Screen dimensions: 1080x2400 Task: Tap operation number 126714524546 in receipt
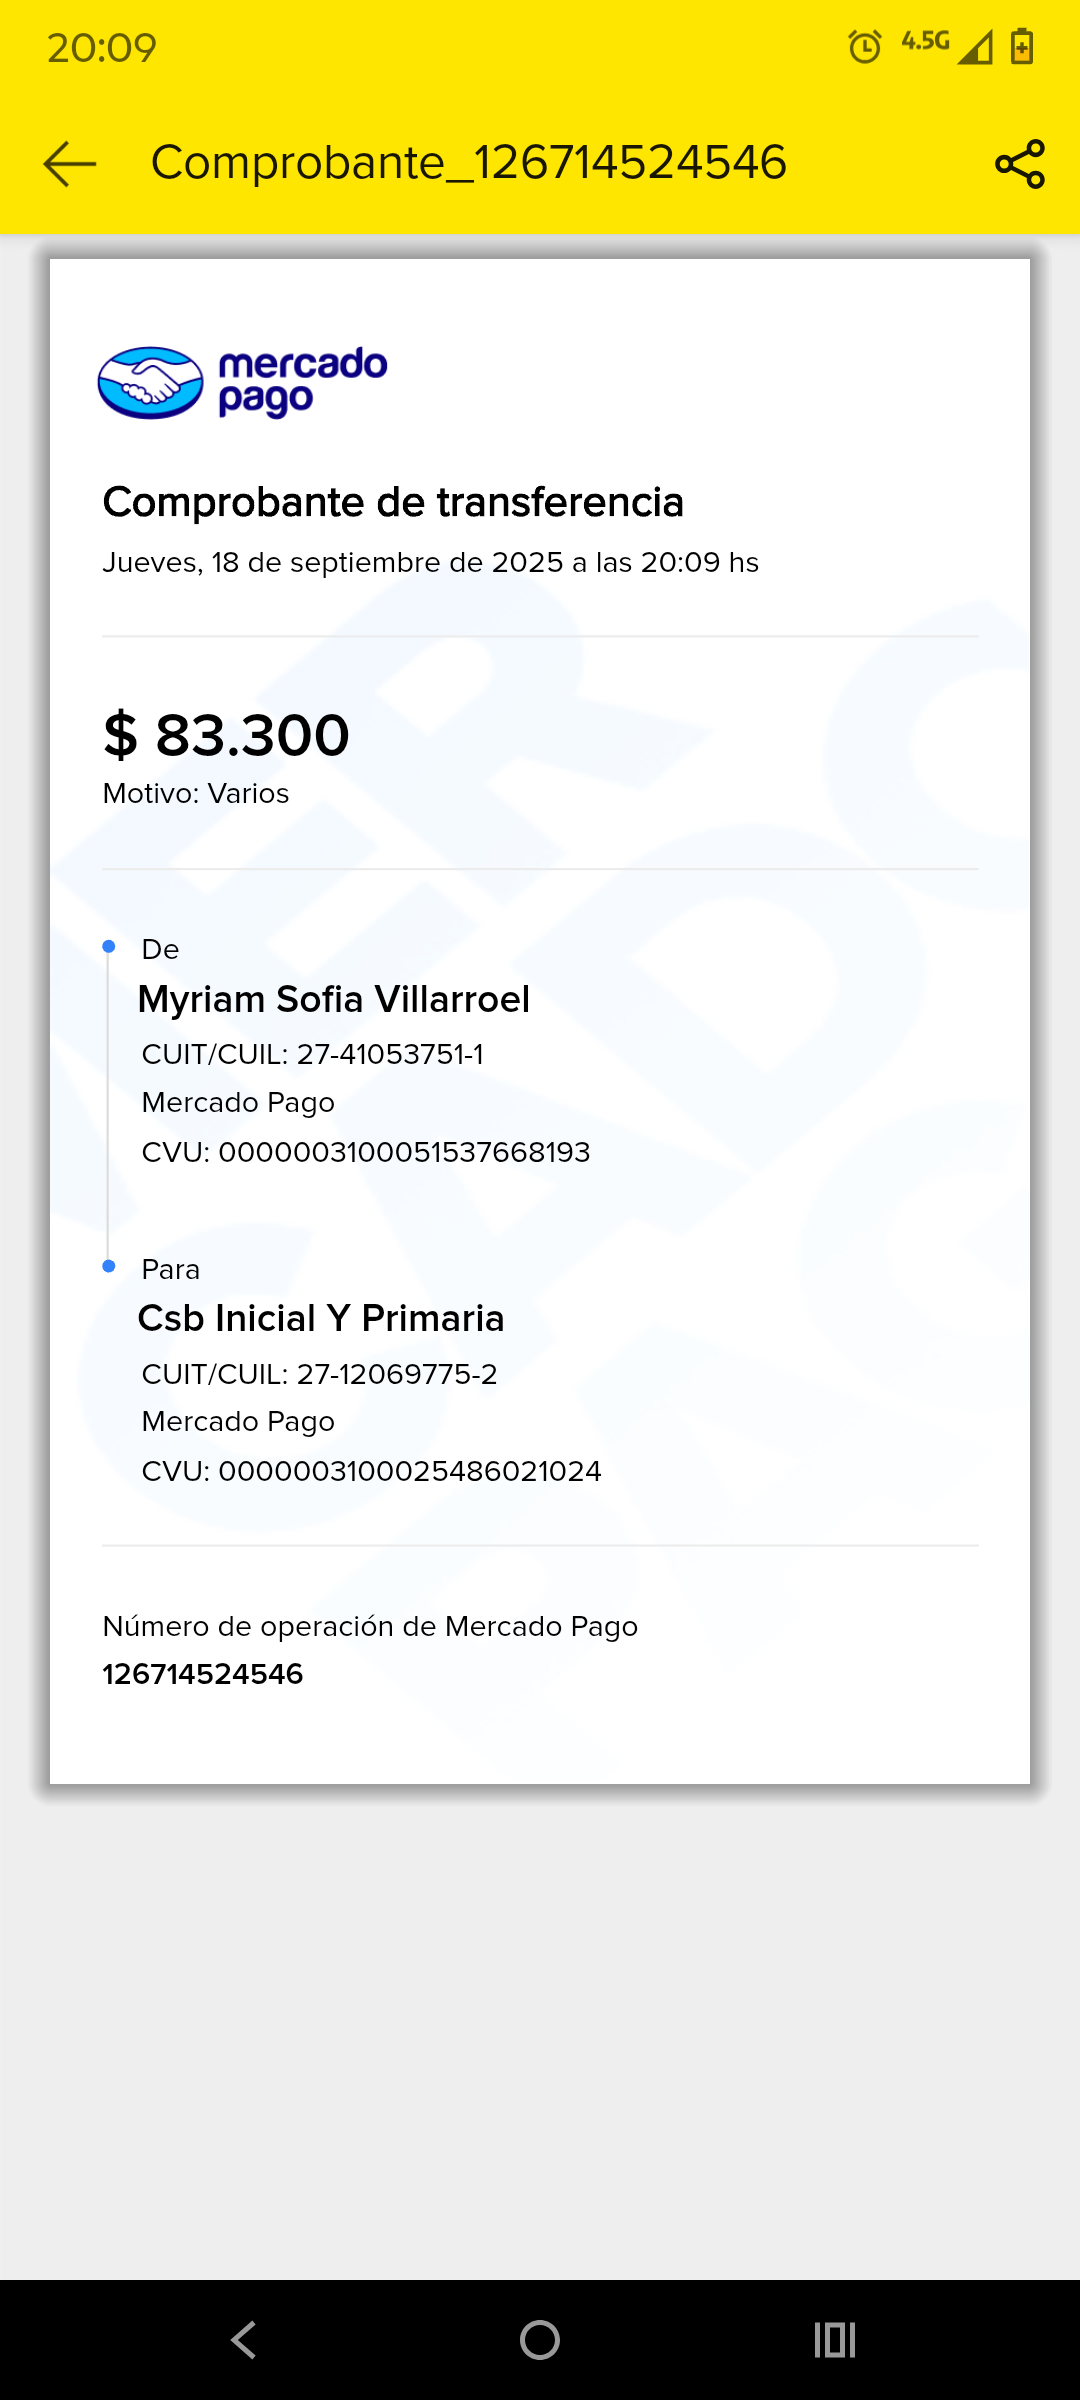coord(203,1674)
